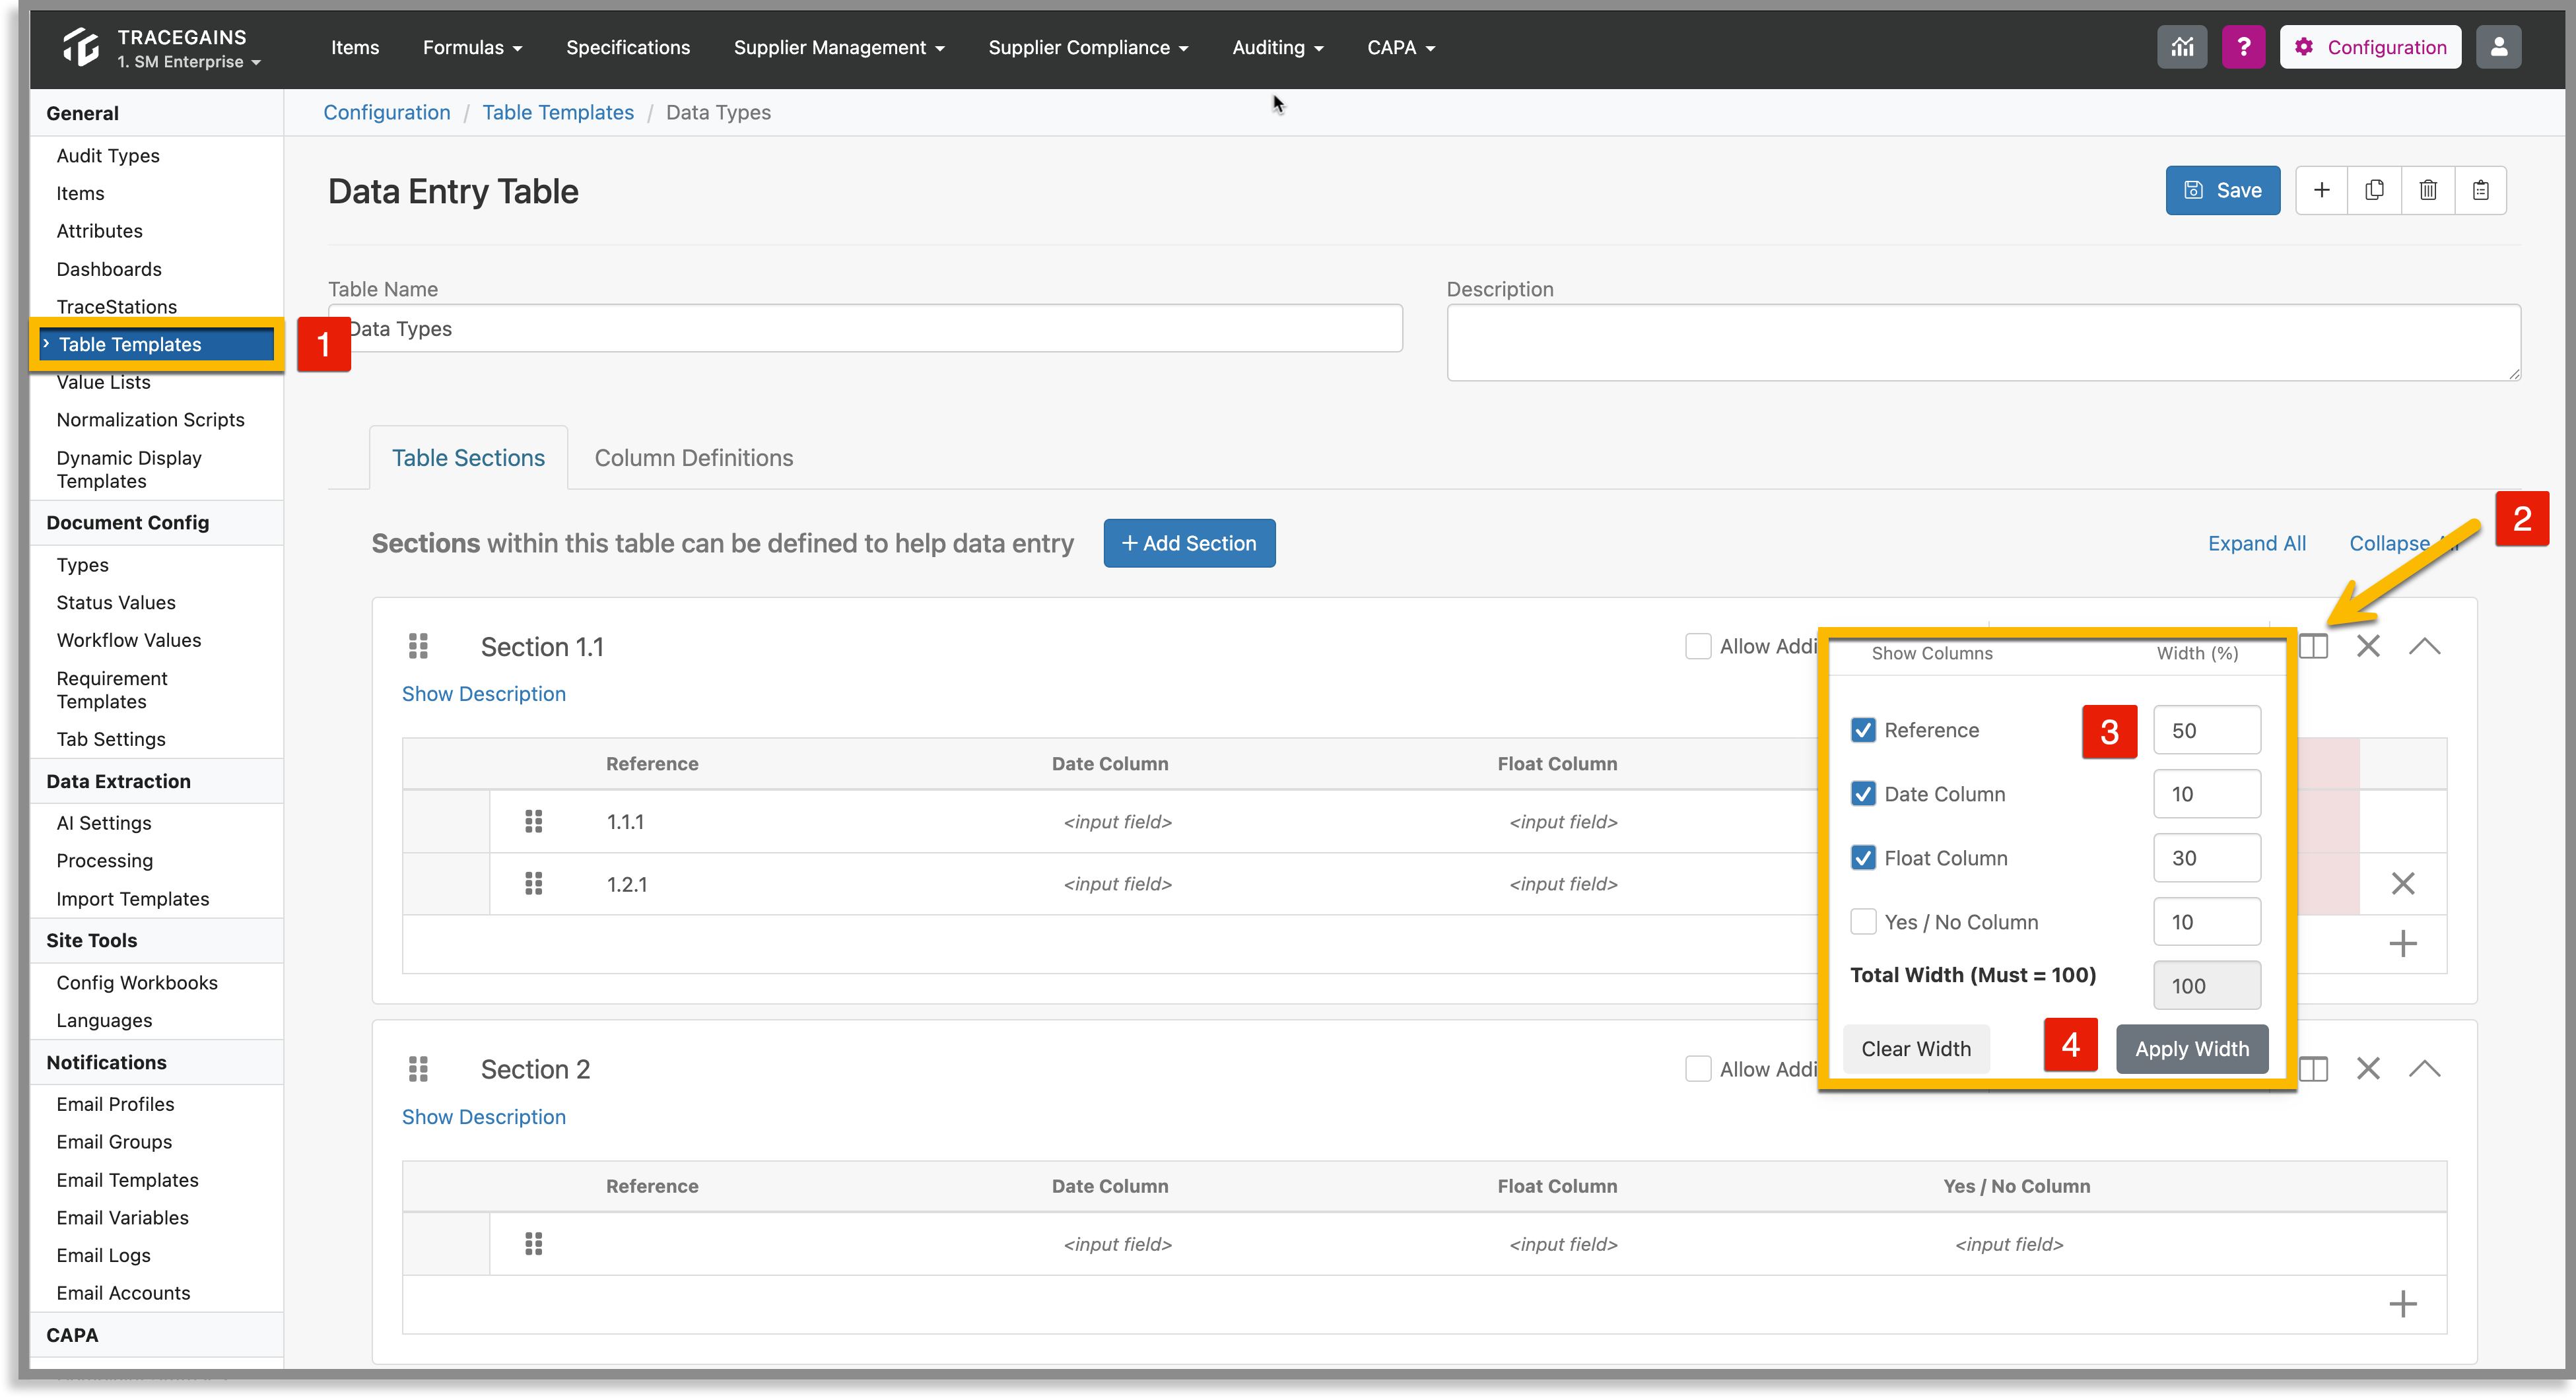The image size is (2576, 1398).
Task: Click the Date Column width field
Action: point(2207,794)
